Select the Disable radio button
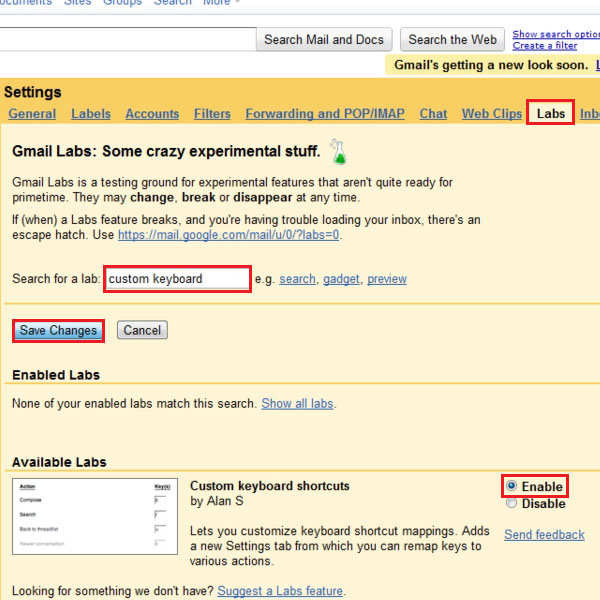This screenshot has width=600, height=600. [512, 503]
